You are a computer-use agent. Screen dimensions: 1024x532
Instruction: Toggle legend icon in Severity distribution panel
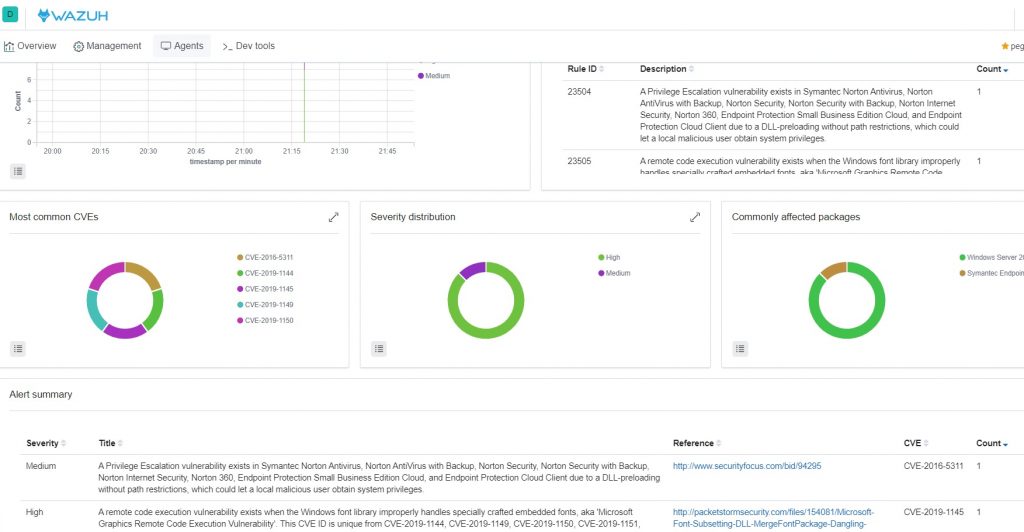pos(378,348)
